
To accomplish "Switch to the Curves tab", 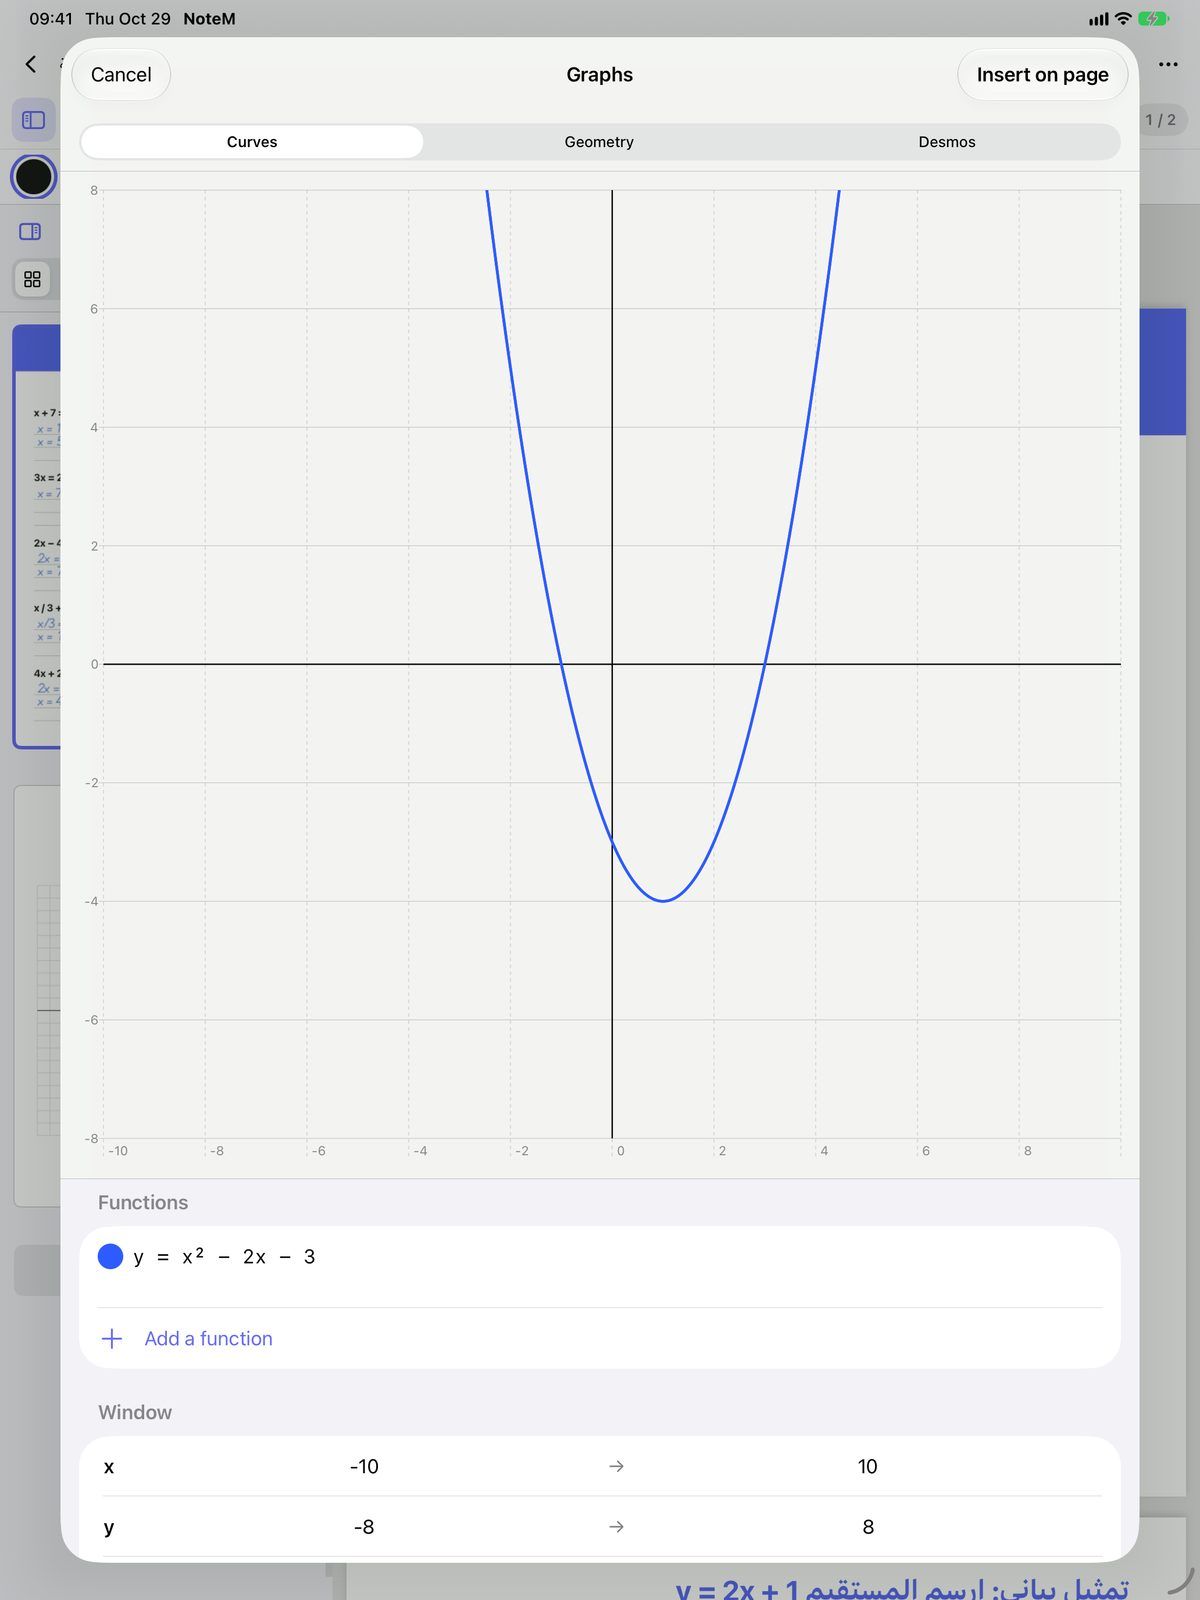I will tap(252, 142).
